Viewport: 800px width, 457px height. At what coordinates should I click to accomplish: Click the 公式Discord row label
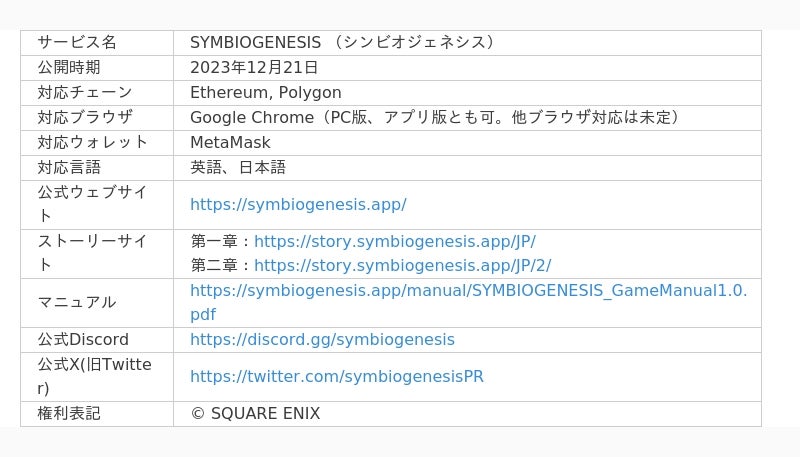83,339
